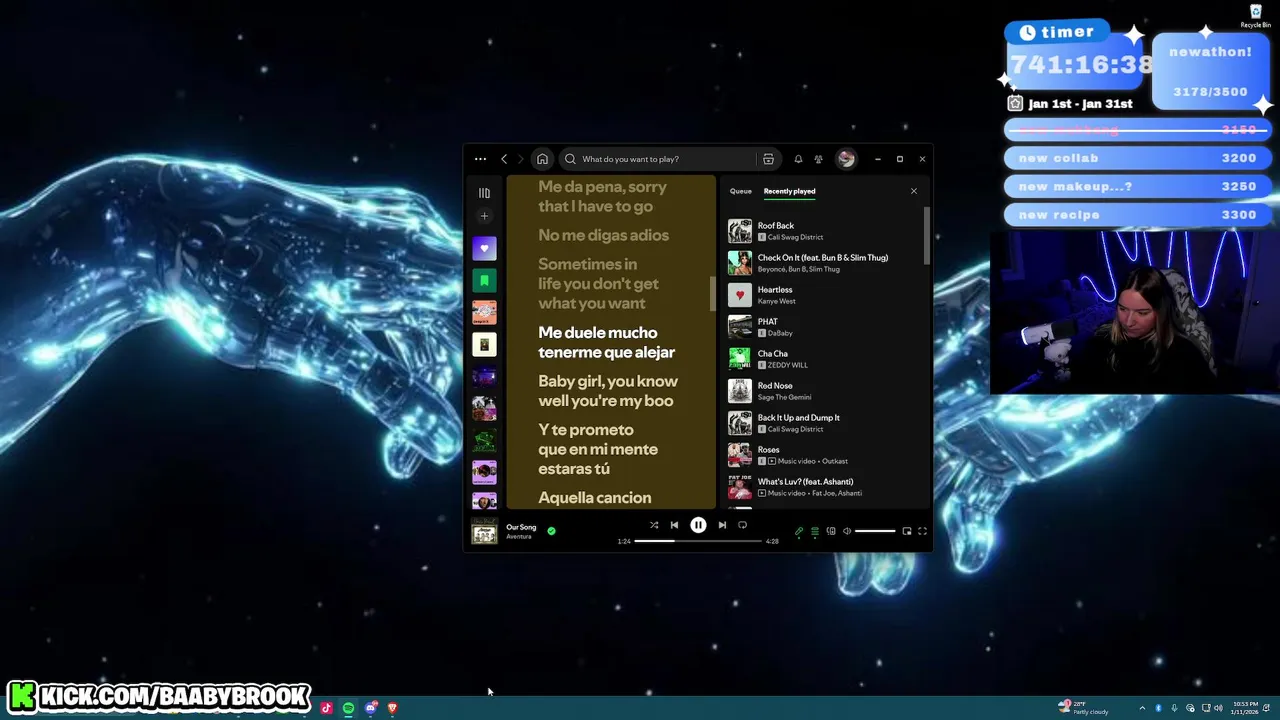1280x720 pixels.
Task: Skip to next track
Action: pos(722,525)
